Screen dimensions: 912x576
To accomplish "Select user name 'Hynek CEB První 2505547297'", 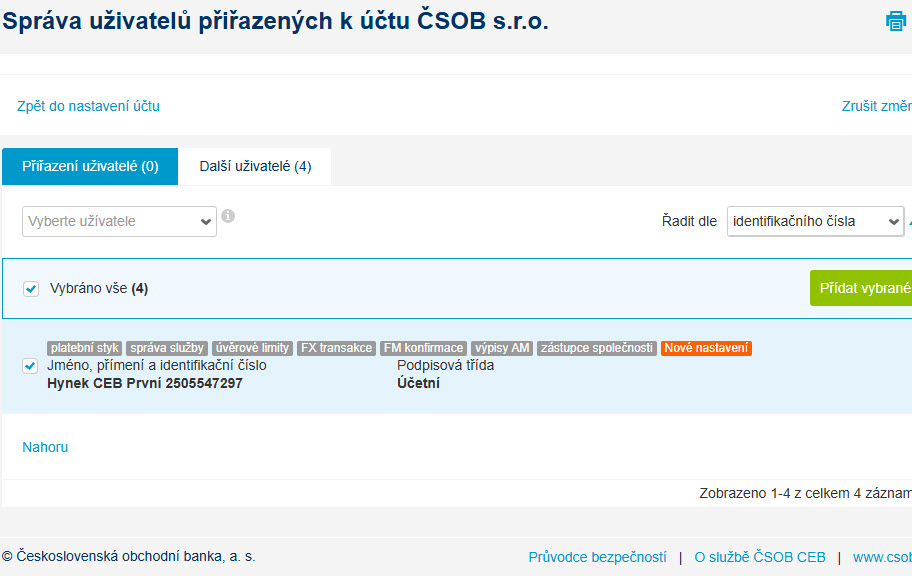I will point(145,383).
